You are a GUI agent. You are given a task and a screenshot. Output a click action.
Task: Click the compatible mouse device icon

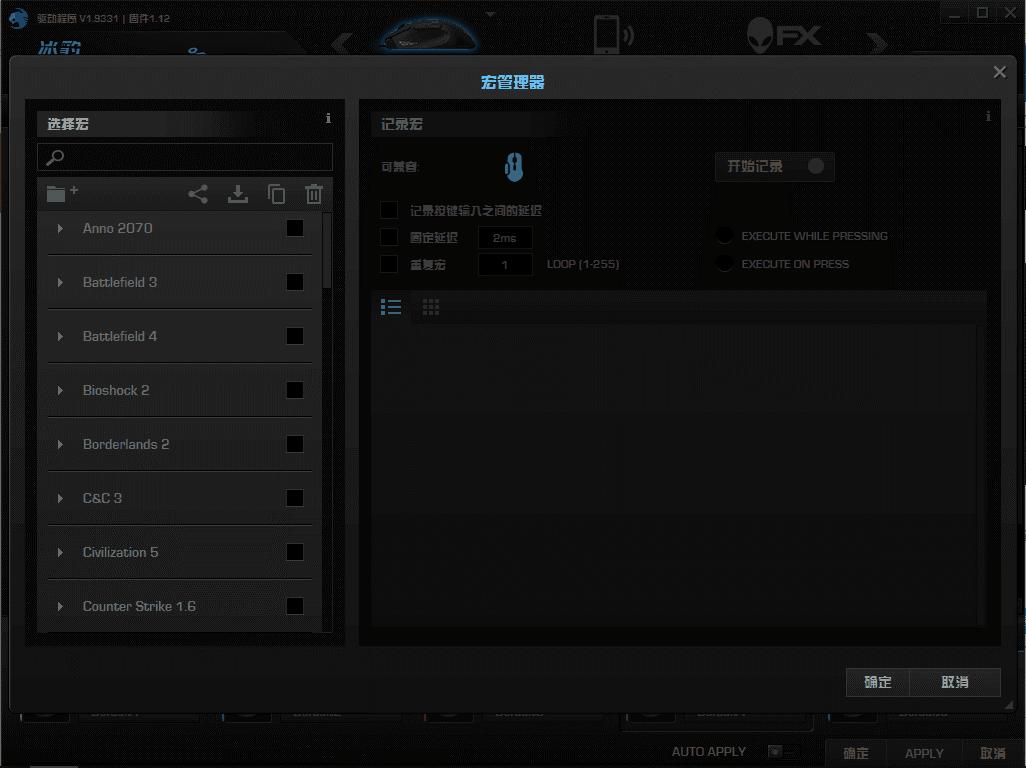click(x=514, y=167)
